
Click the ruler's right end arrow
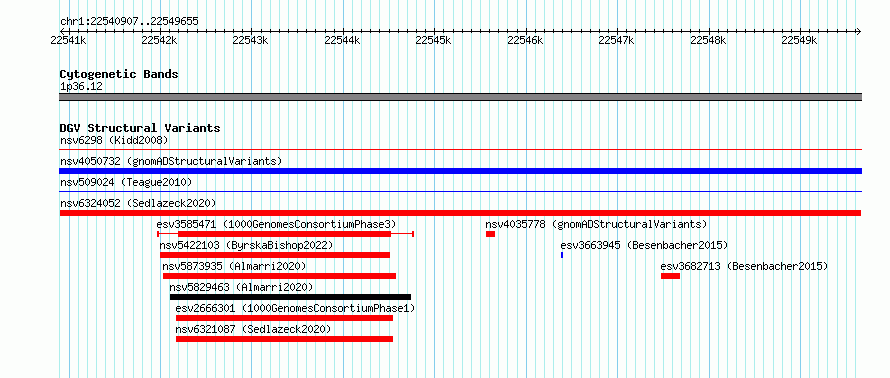(x=859, y=31)
